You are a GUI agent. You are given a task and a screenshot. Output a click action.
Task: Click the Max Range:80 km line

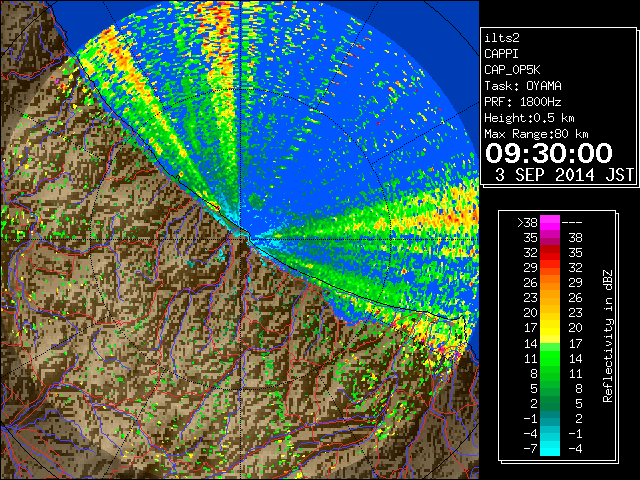(x=536, y=134)
